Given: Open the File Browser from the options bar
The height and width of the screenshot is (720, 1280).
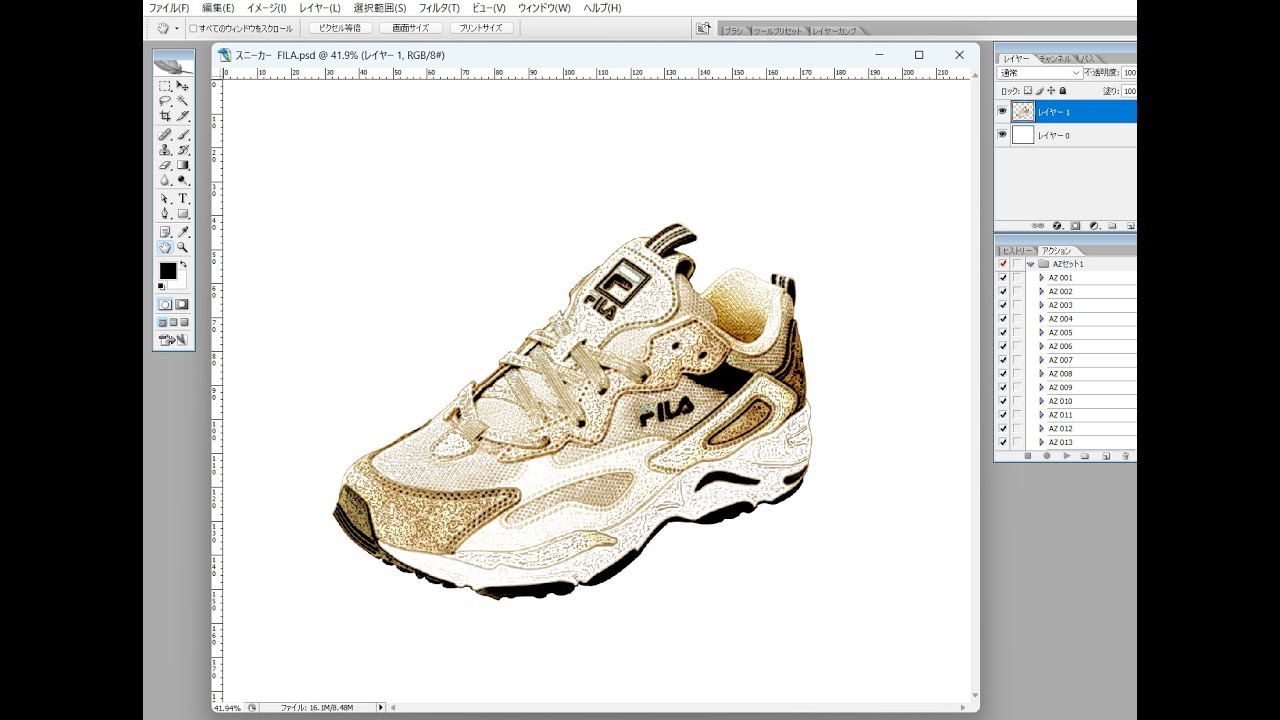Looking at the screenshot, I should coord(704,29).
